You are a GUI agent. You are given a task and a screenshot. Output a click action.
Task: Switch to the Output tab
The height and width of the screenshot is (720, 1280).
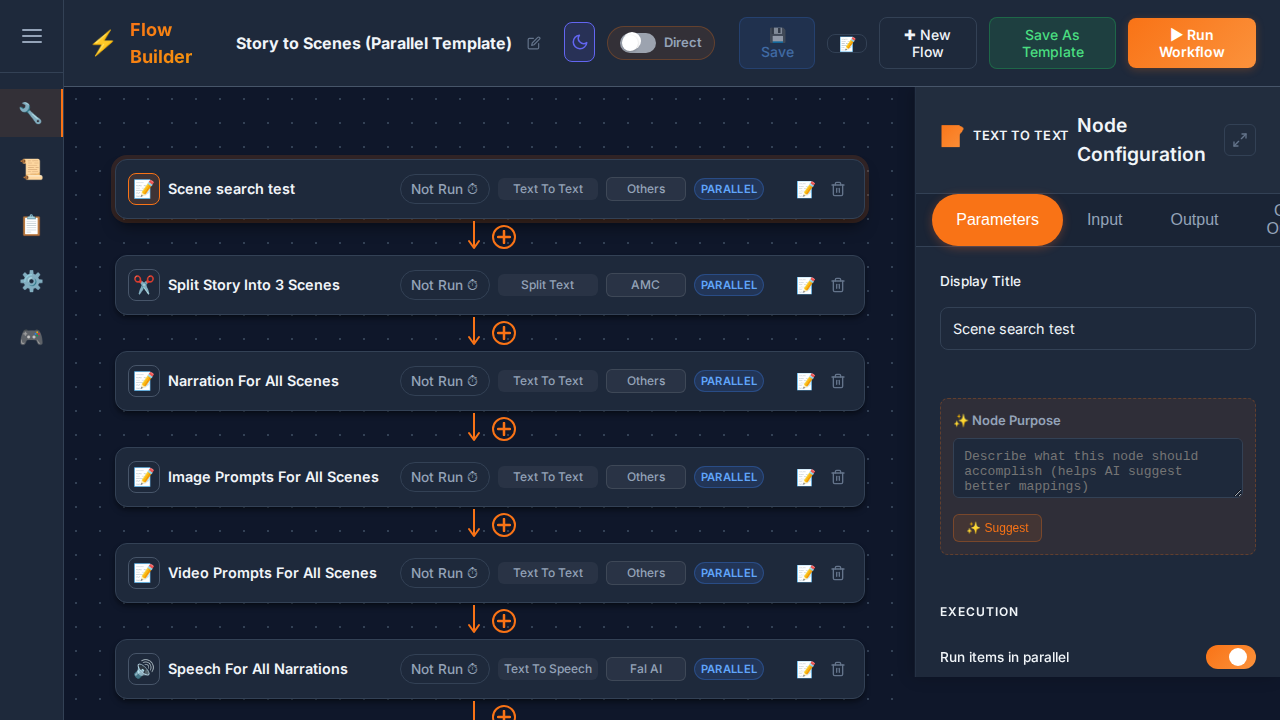pyautogui.click(x=1194, y=220)
